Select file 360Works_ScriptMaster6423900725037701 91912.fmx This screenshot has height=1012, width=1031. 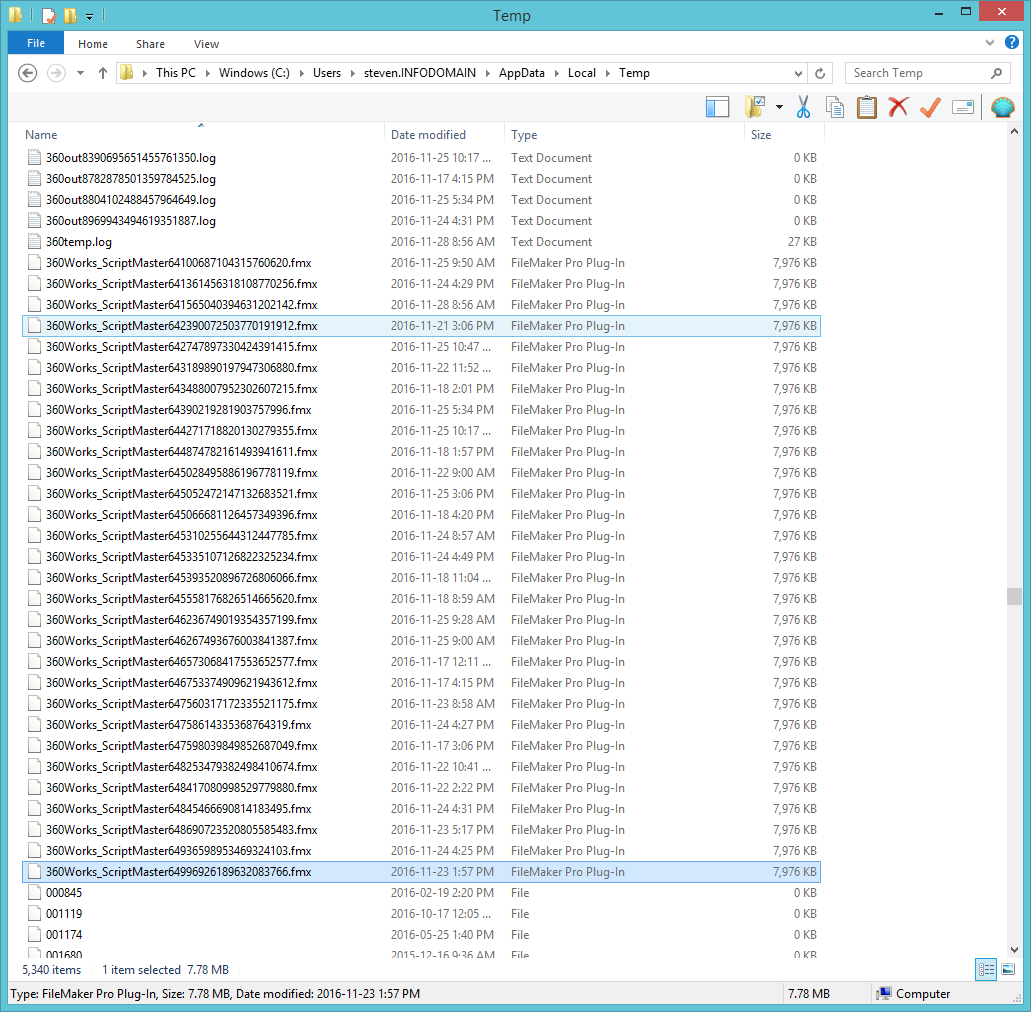[x=181, y=325]
